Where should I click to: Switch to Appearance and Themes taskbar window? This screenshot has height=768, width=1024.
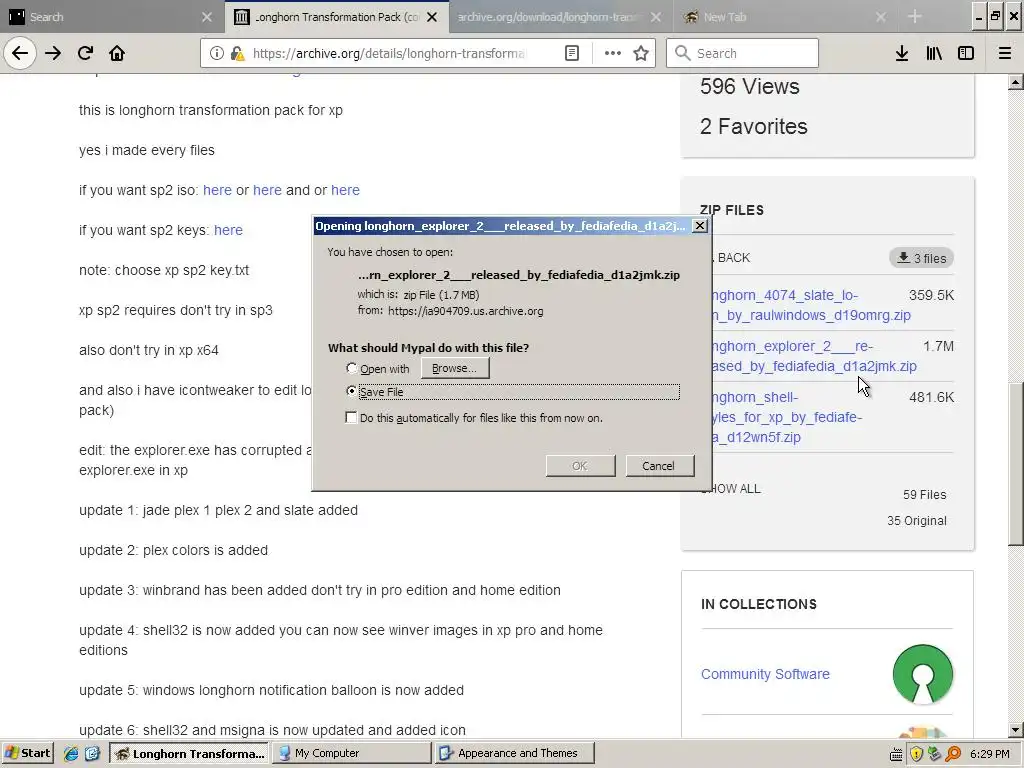click(515, 753)
